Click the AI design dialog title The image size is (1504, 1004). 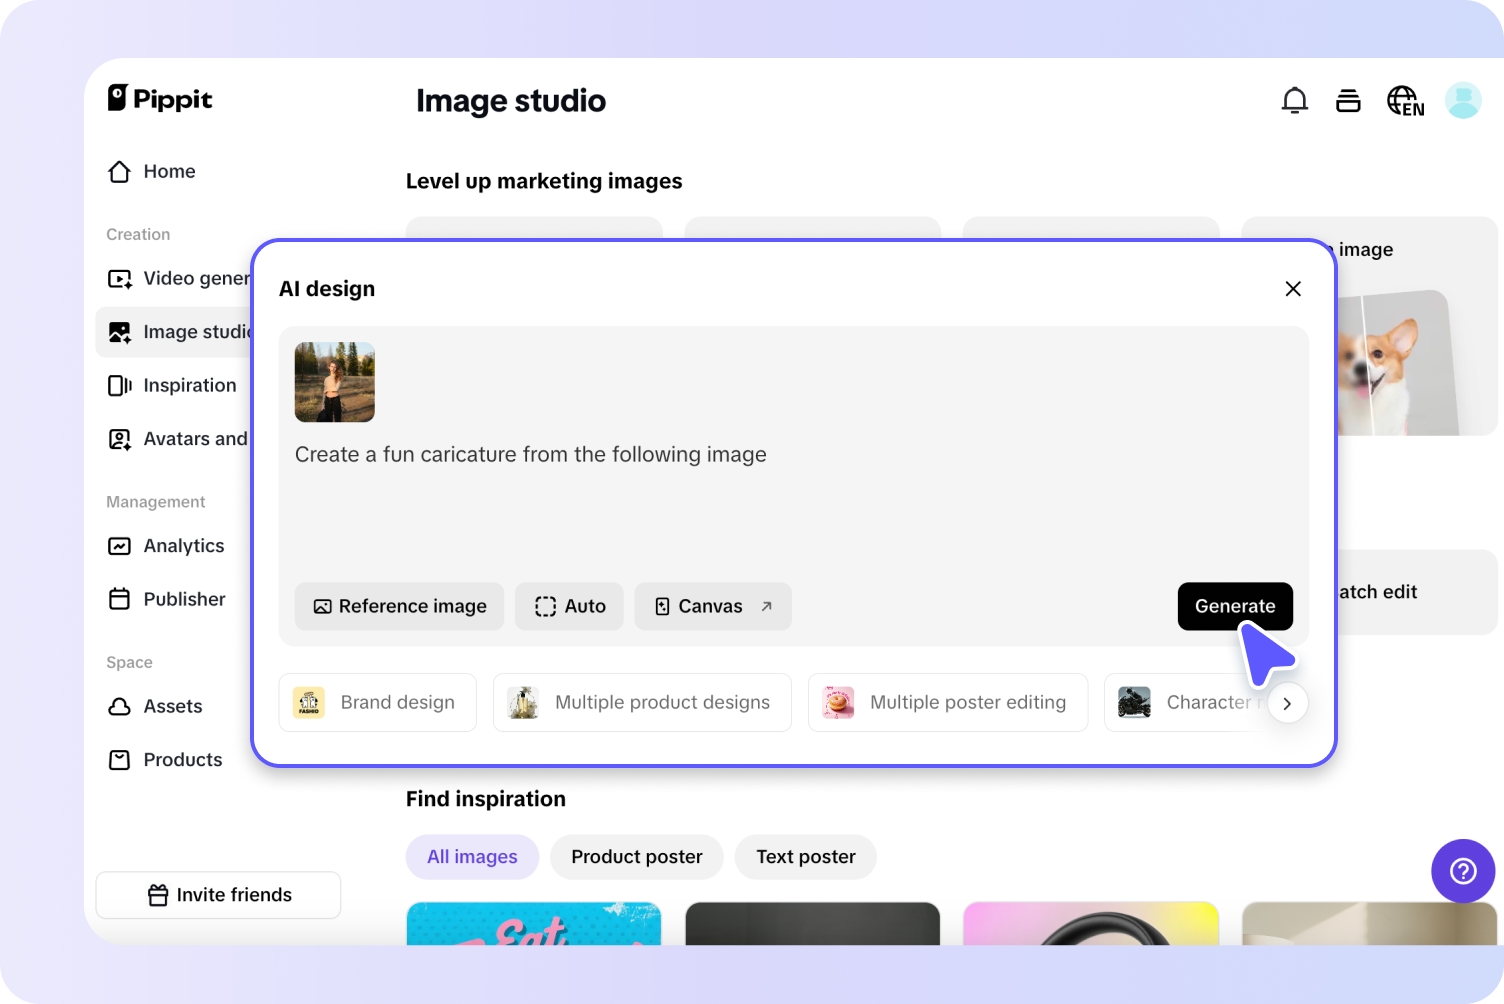[x=327, y=289]
